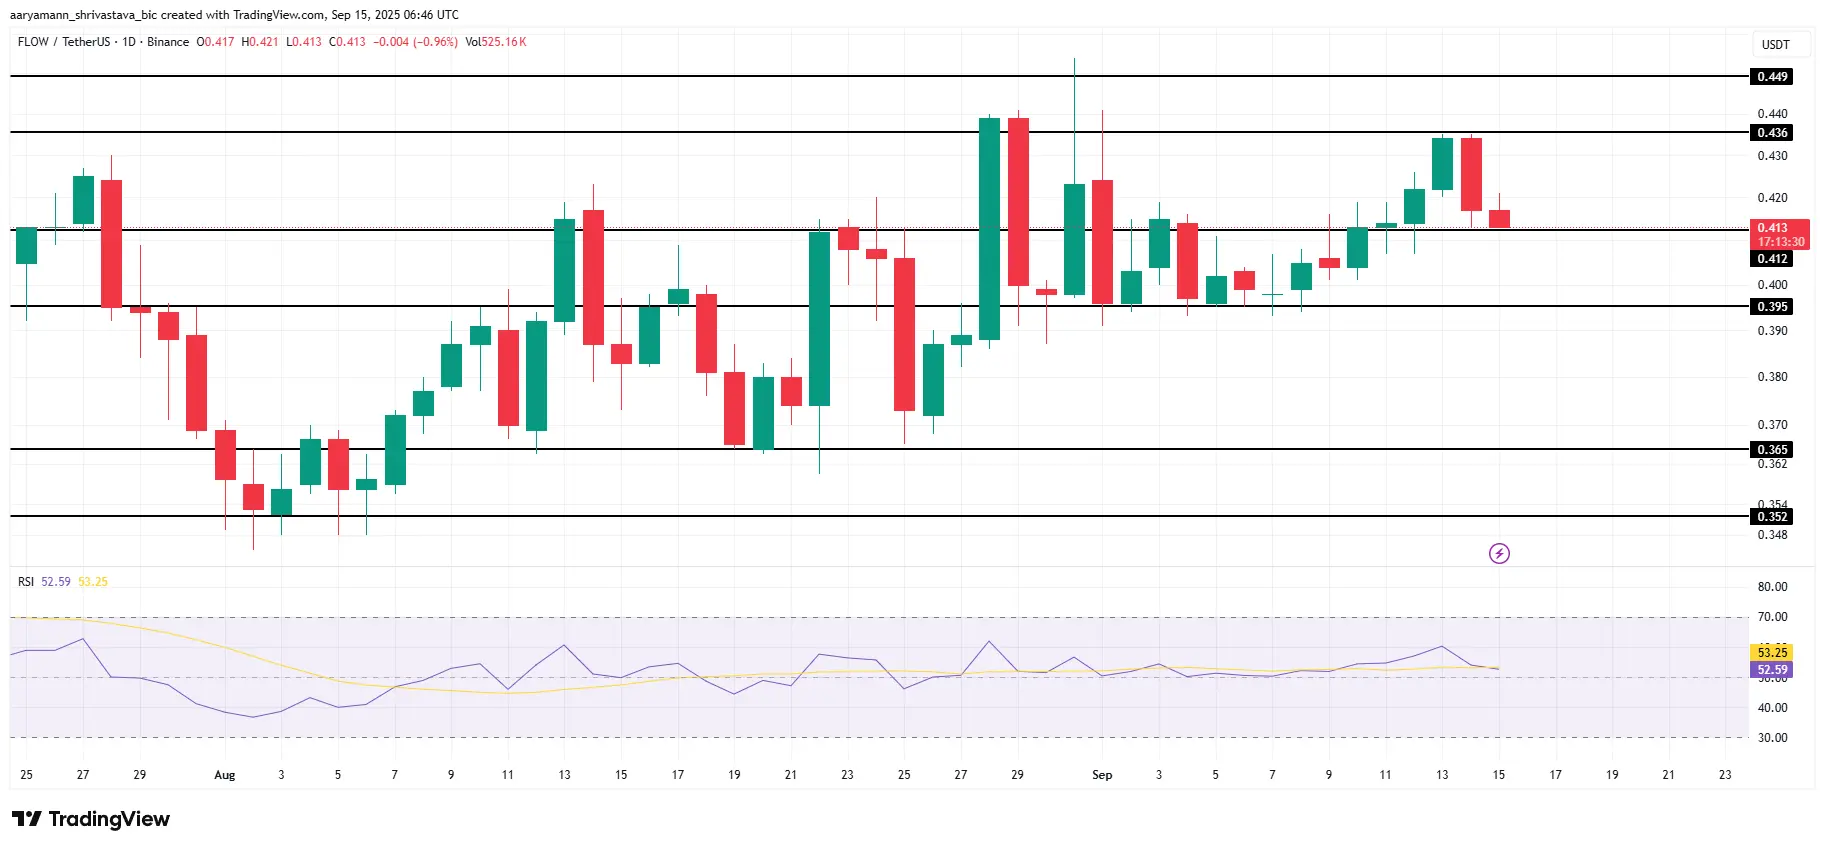
Task: Select the 0.449 price level label
Action: 1773,77
